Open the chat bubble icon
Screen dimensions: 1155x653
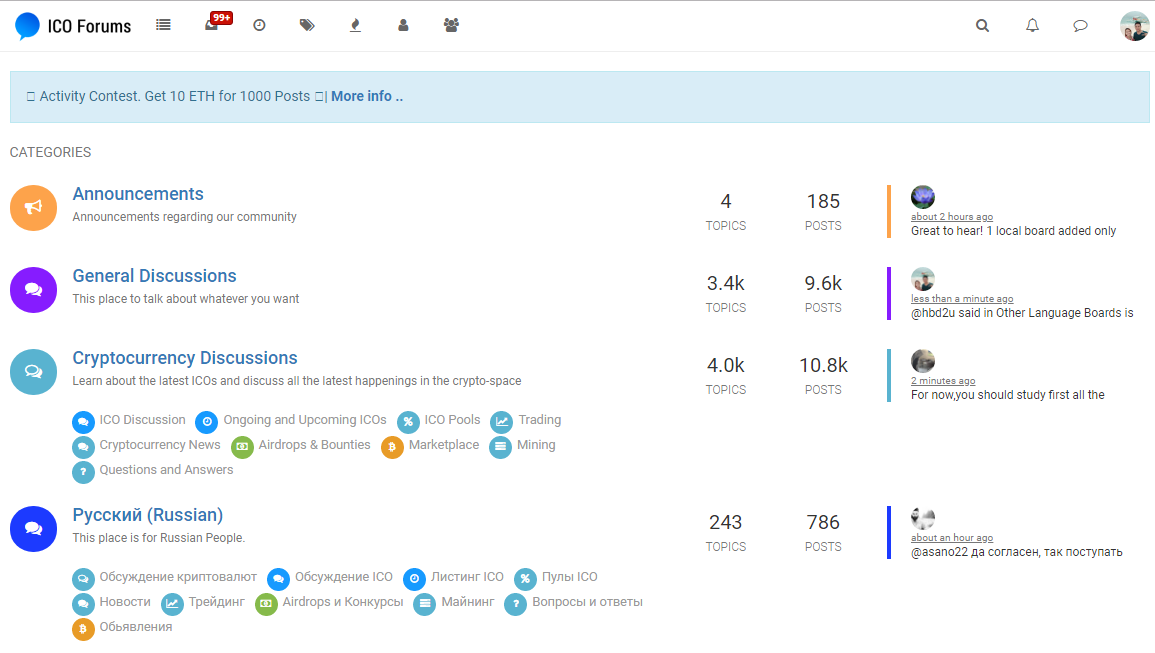pos(1081,26)
